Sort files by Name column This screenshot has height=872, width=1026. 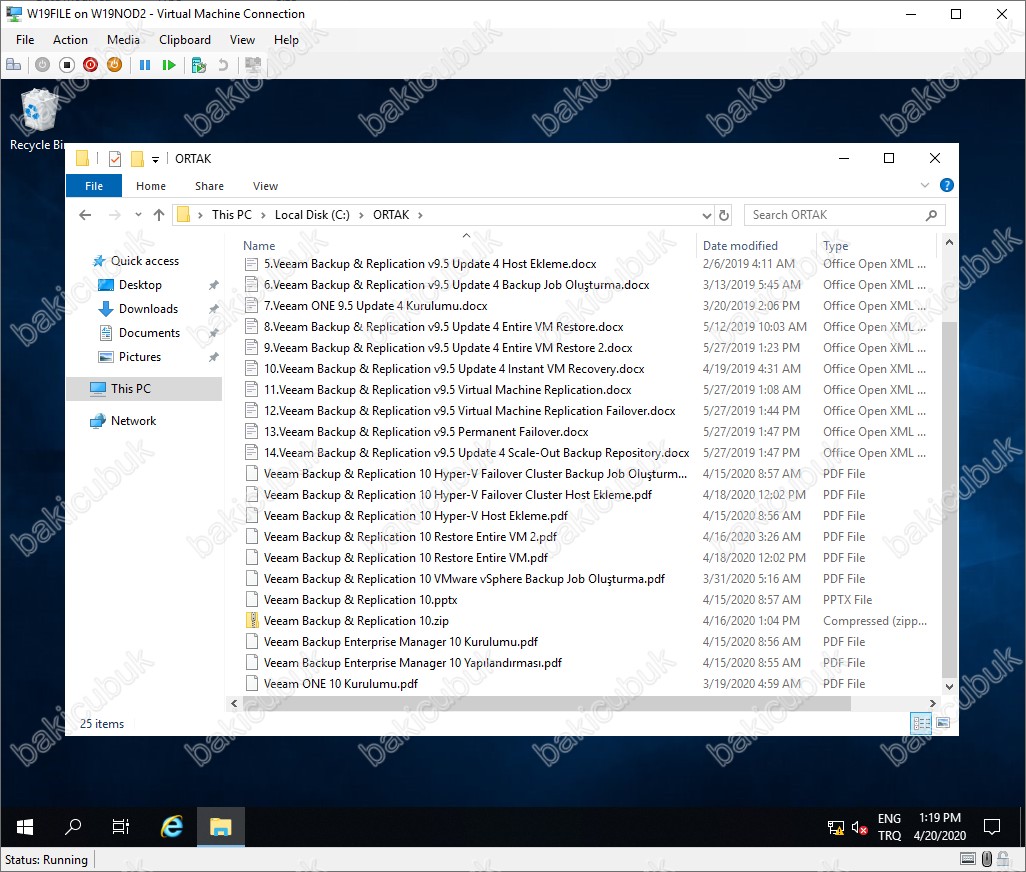[x=259, y=246]
